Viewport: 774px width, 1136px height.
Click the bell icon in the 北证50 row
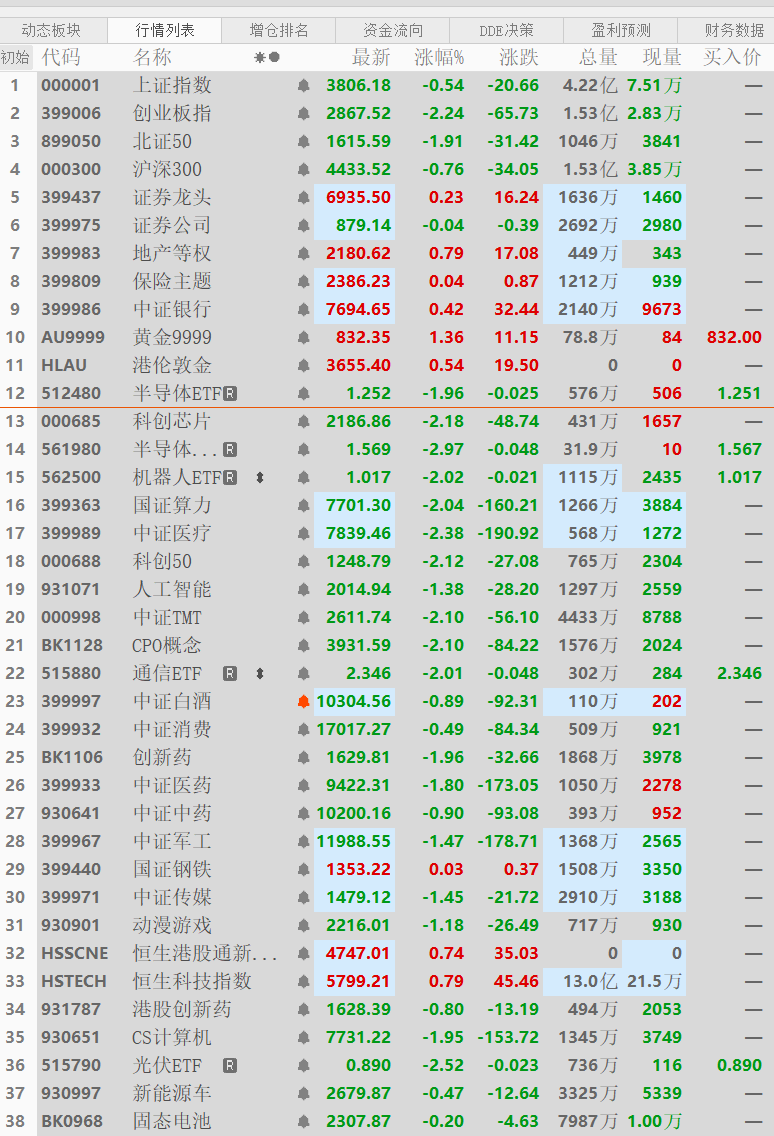[x=304, y=141]
